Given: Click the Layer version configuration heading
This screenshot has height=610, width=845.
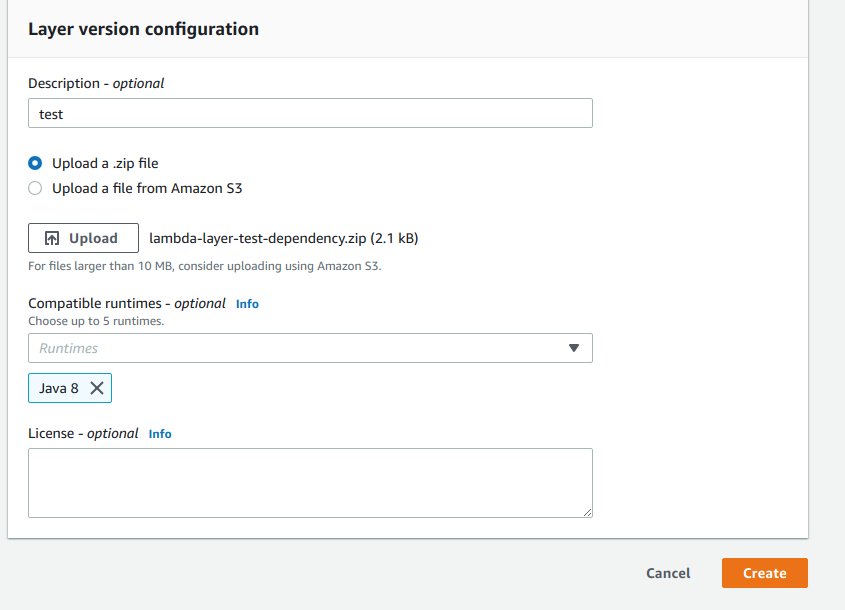Looking at the screenshot, I should tap(143, 29).
